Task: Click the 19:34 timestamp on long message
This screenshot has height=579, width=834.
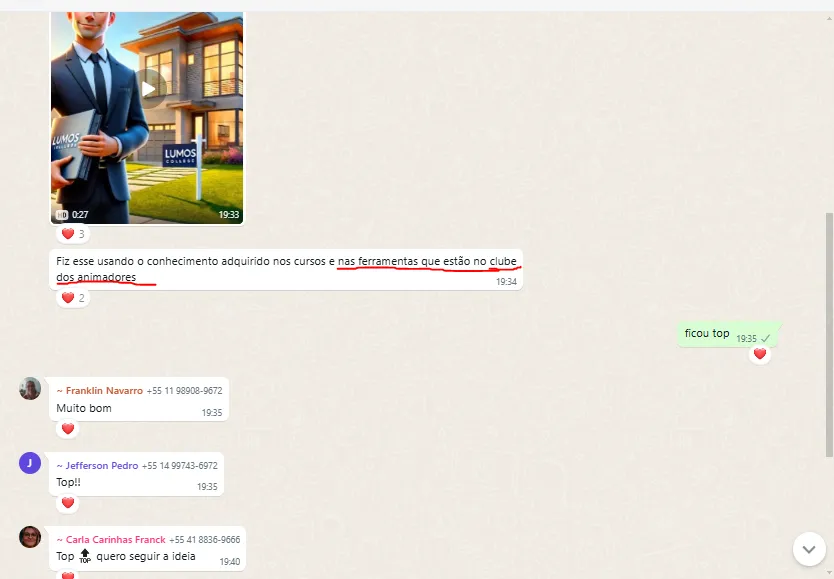Action: tap(506, 282)
